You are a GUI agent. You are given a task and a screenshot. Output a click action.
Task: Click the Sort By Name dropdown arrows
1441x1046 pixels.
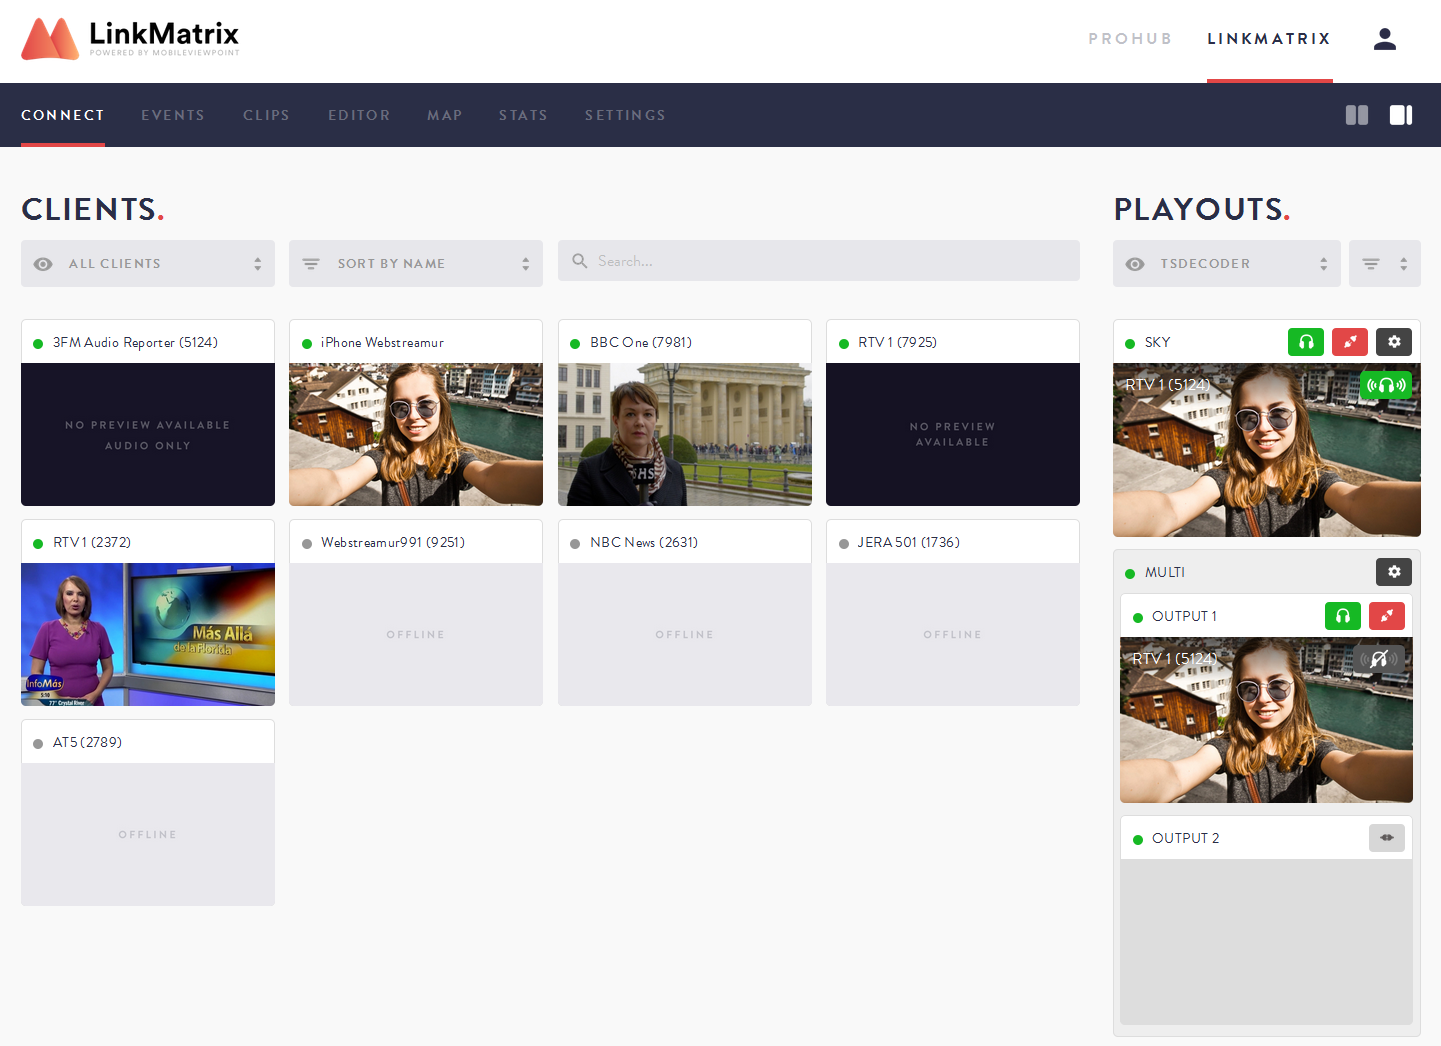coord(525,264)
